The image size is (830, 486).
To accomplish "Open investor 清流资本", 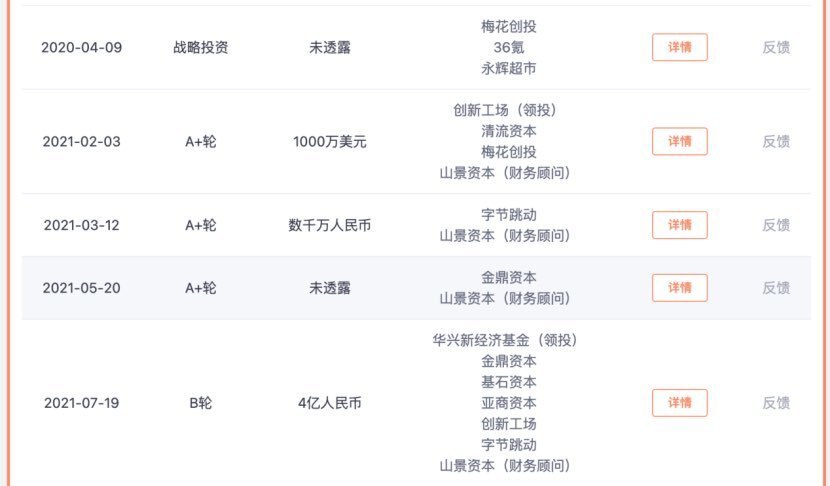I will pyautogui.click(x=508, y=131).
